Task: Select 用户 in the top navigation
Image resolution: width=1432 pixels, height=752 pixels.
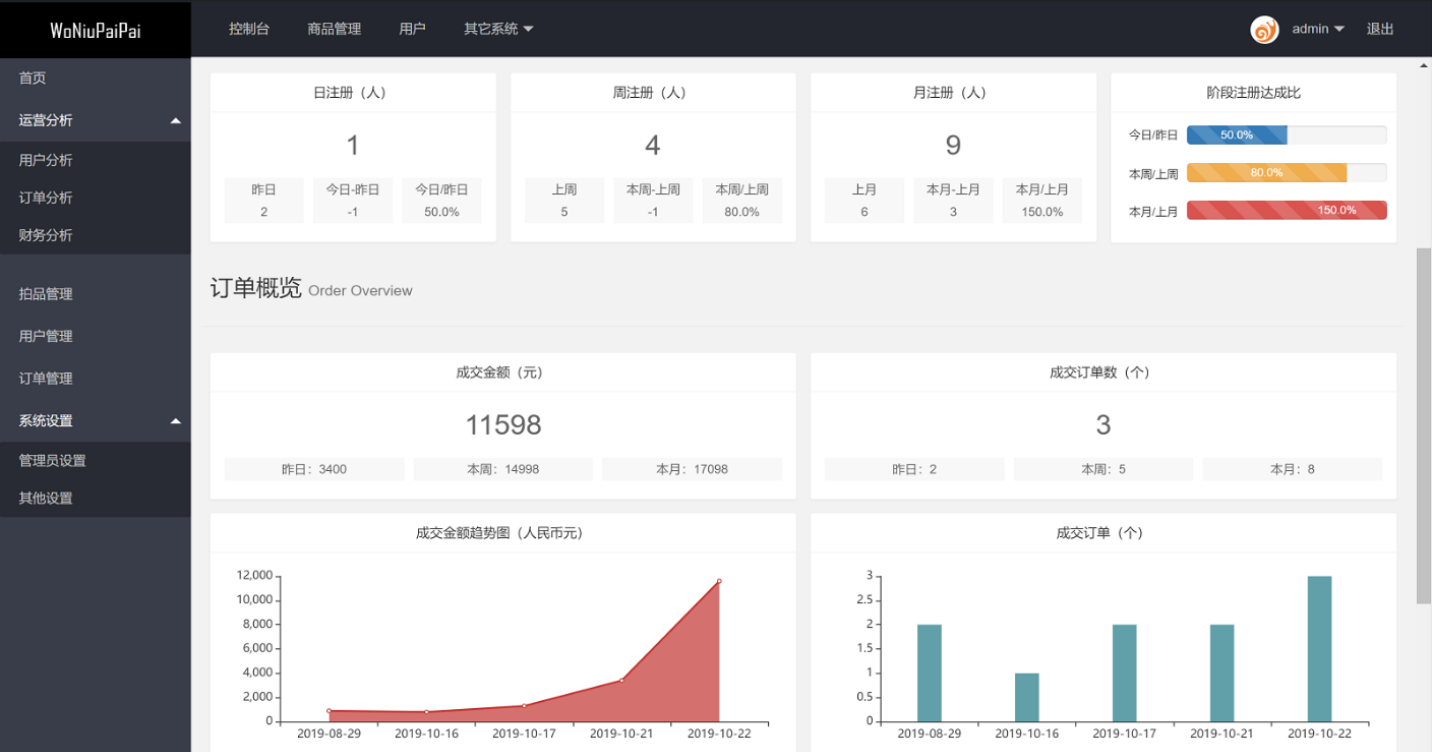Action: coord(412,29)
